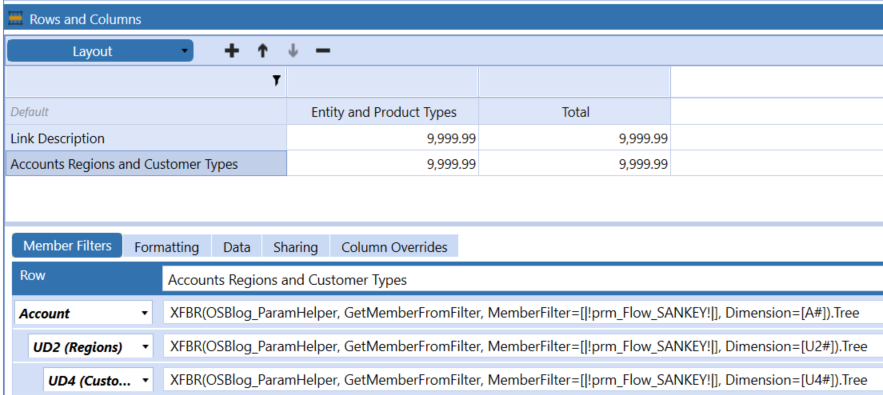Click the filter funnel icon in grid header

pyautogui.click(x=277, y=81)
